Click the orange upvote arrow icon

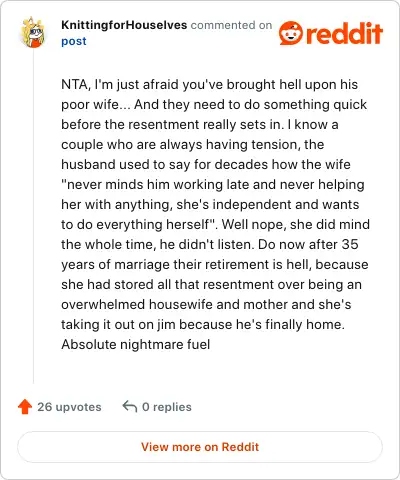(x=25, y=407)
